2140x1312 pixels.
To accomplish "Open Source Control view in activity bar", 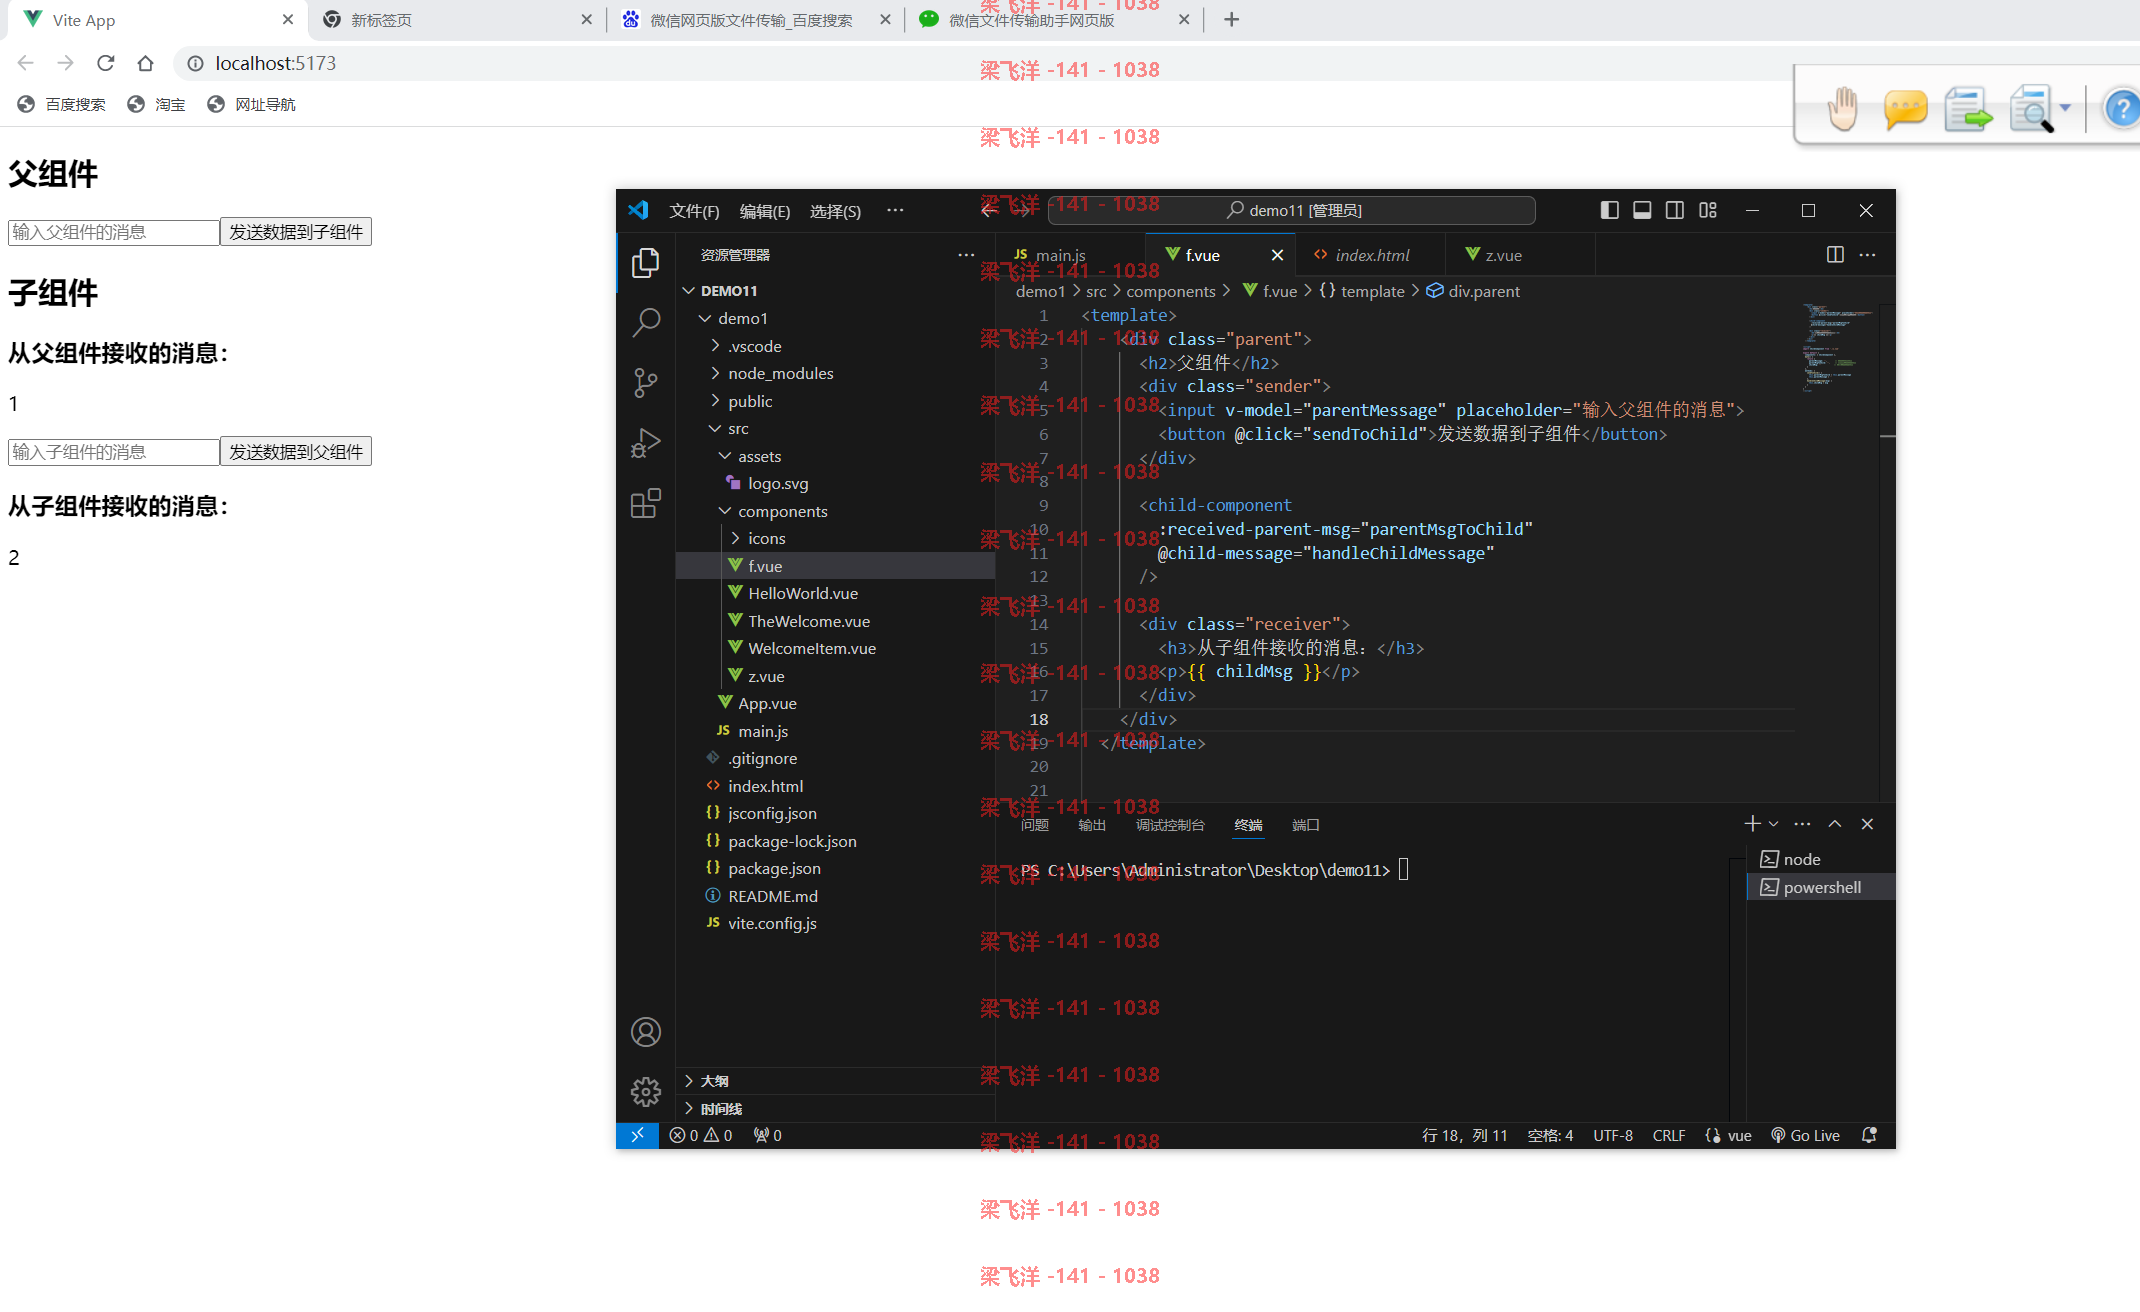I will tap(646, 383).
